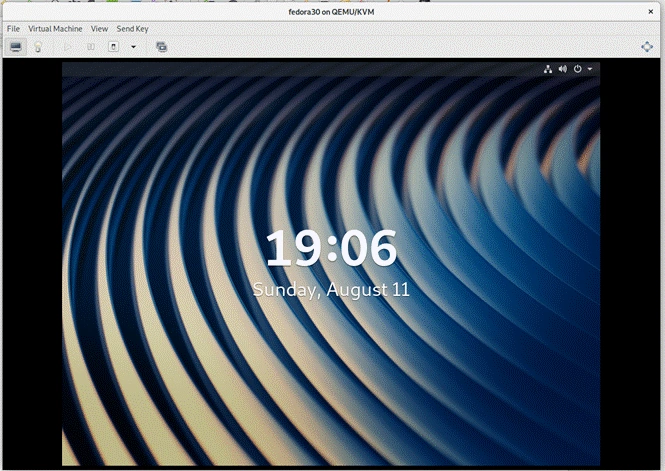Click the guest power icon
This screenshot has width=665, height=471.
[577, 69]
